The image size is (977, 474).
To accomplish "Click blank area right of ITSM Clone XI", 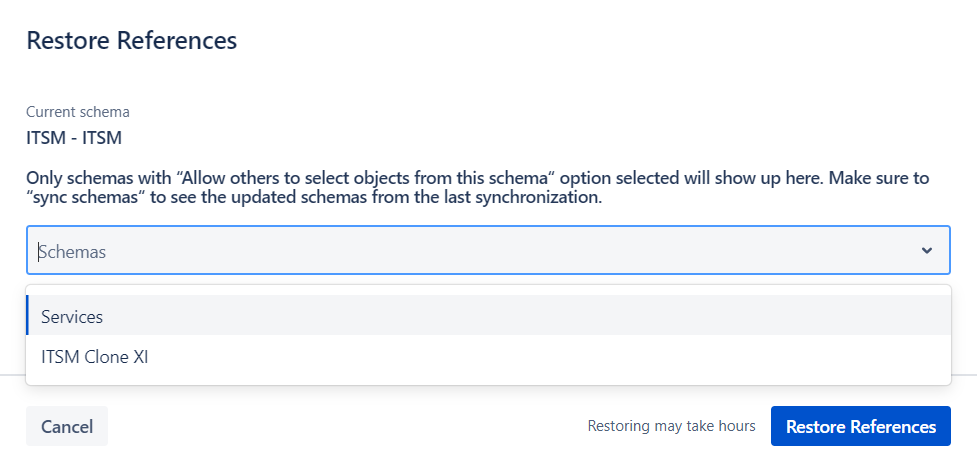I will [548, 357].
